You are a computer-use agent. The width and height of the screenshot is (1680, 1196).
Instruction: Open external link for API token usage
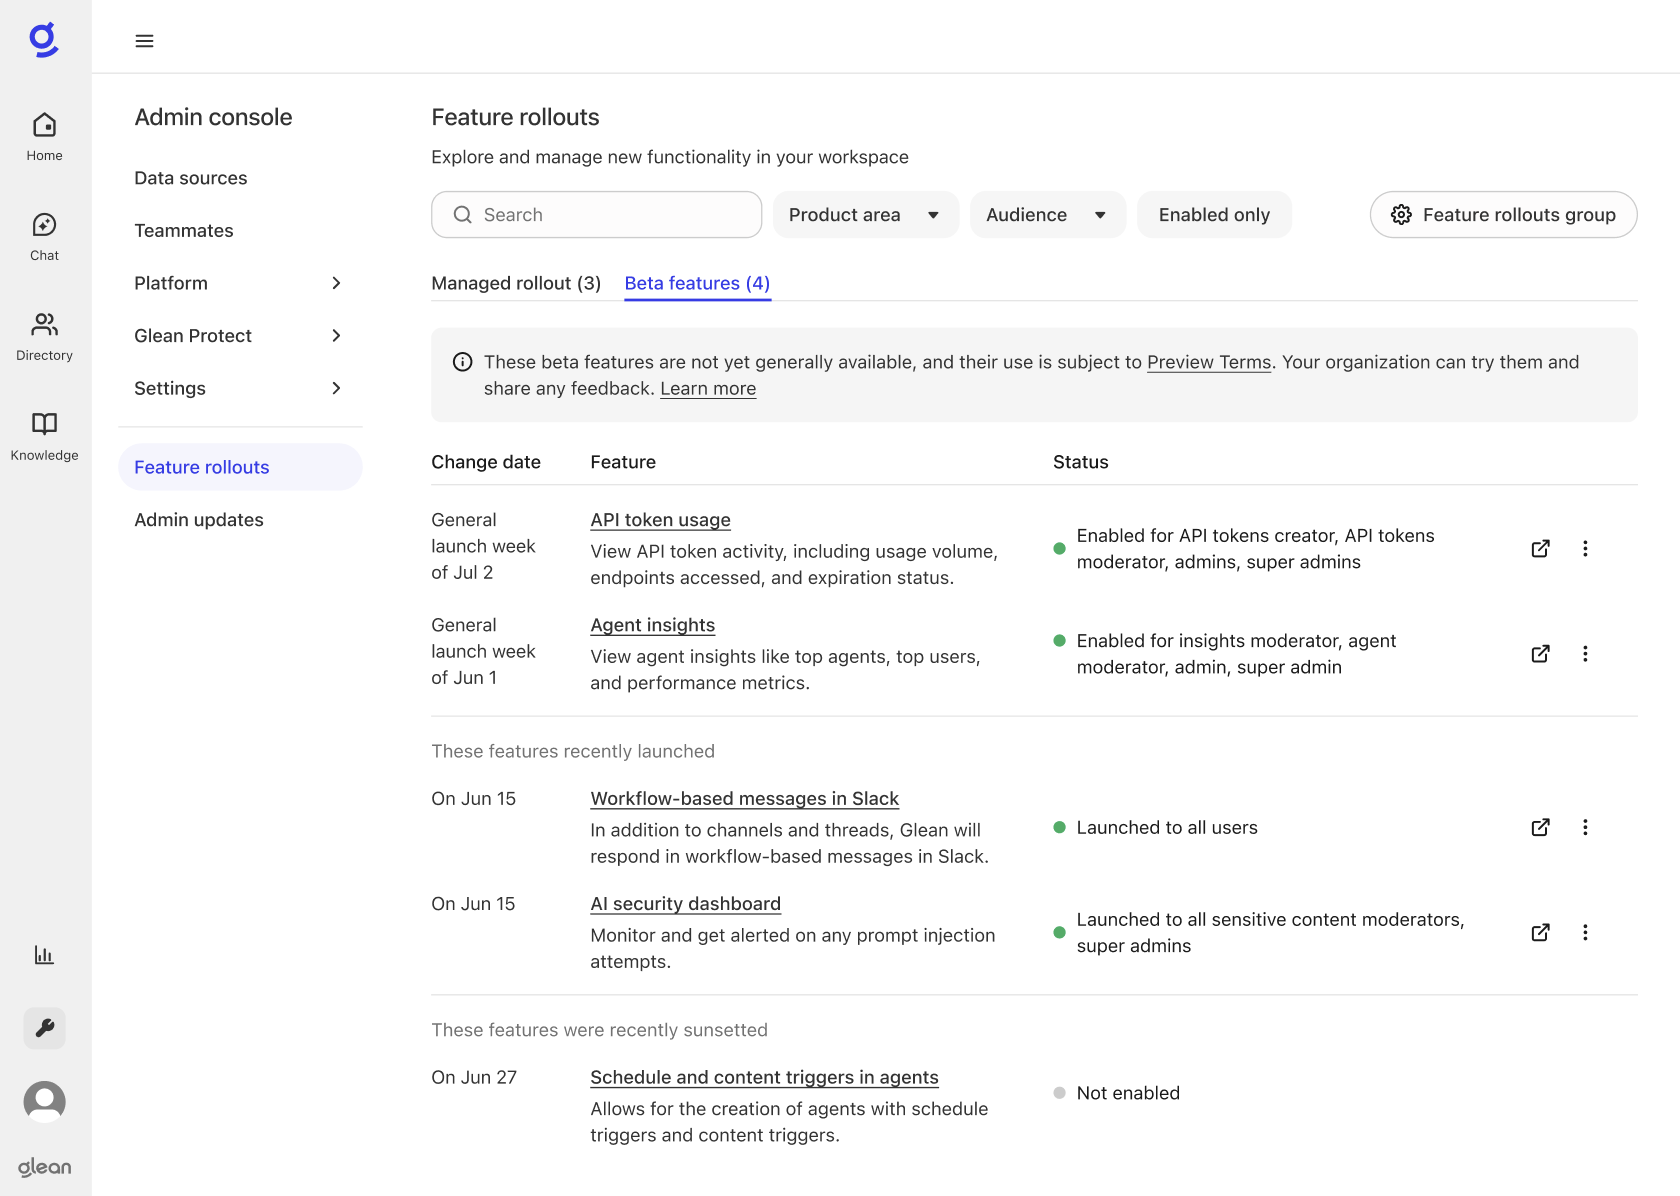coord(1540,548)
